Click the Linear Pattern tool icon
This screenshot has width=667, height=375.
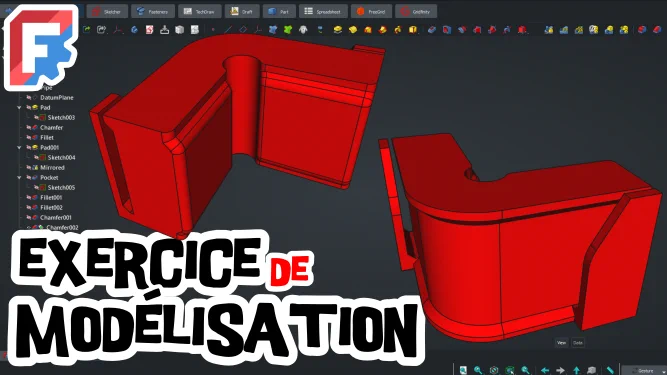(x=564, y=30)
